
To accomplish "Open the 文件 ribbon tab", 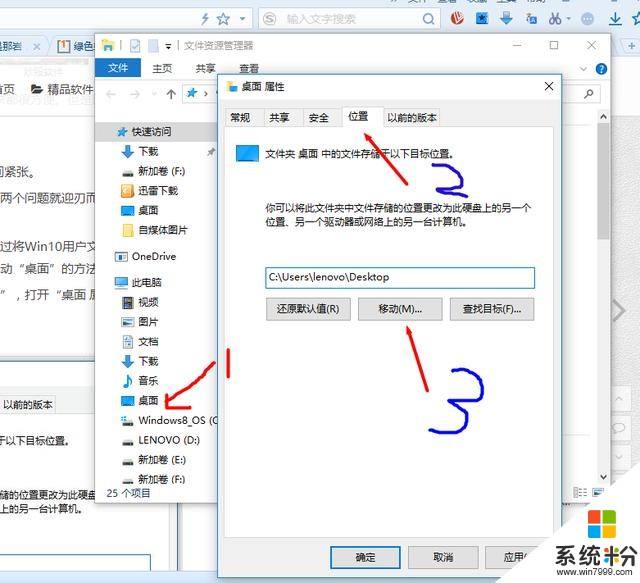I will pos(118,68).
